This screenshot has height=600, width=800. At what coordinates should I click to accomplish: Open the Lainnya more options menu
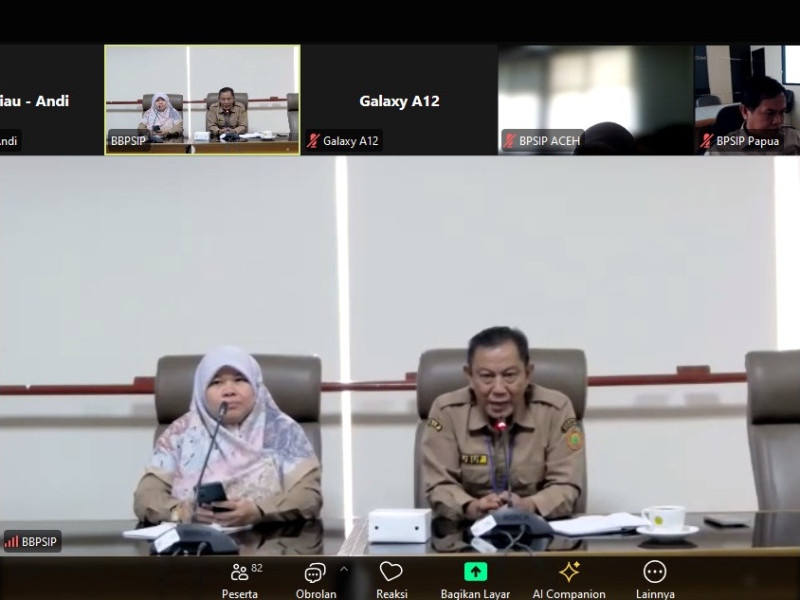(655, 578)
